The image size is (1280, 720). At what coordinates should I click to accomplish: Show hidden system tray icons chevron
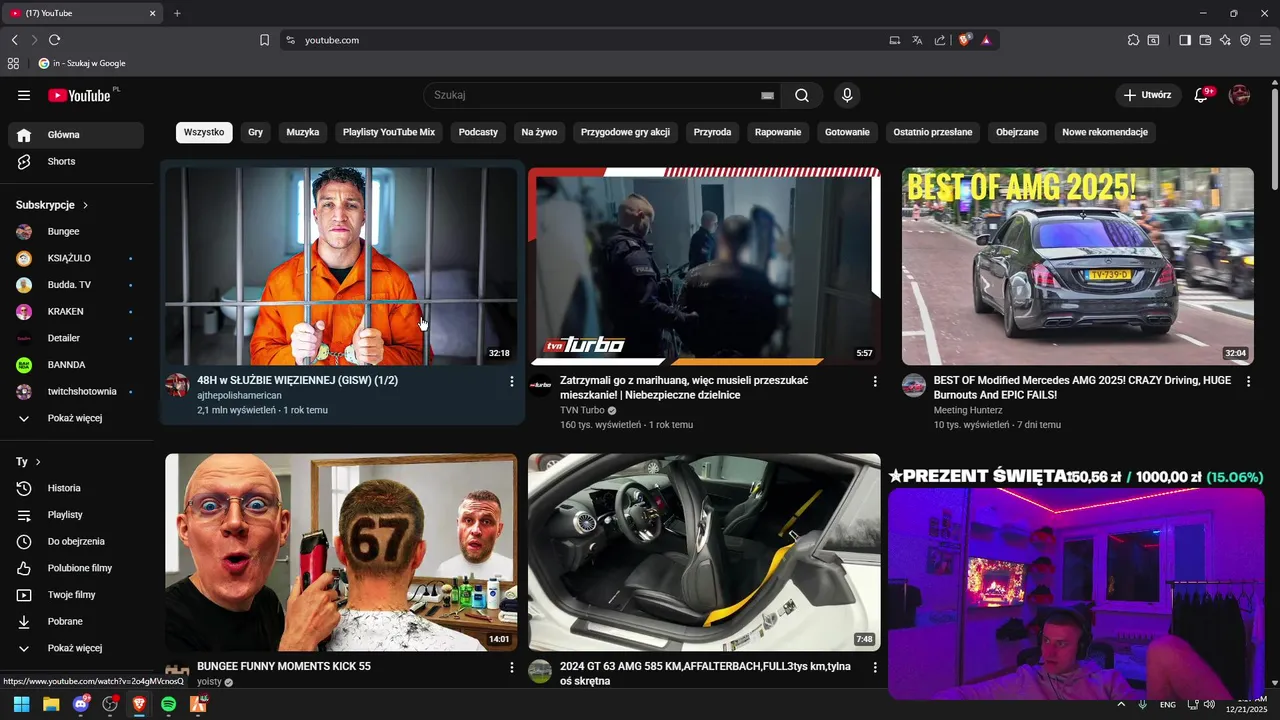[1120, 705]
